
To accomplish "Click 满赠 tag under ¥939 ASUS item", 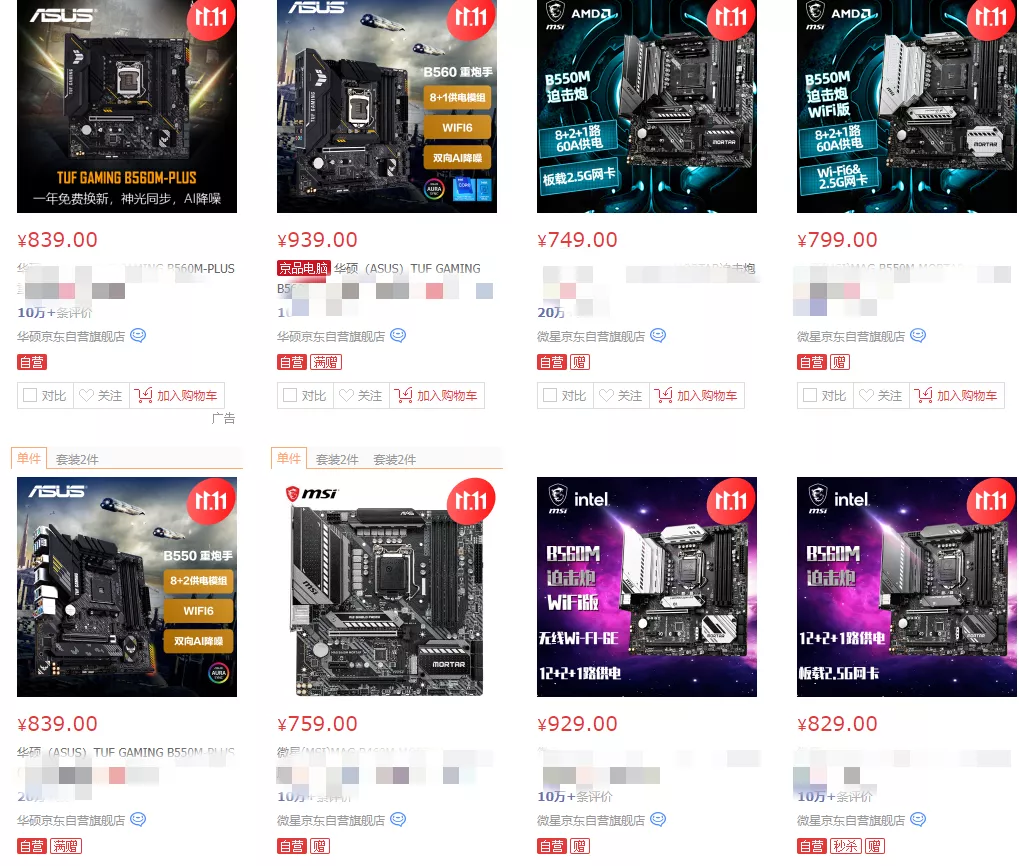I will 326,362.
